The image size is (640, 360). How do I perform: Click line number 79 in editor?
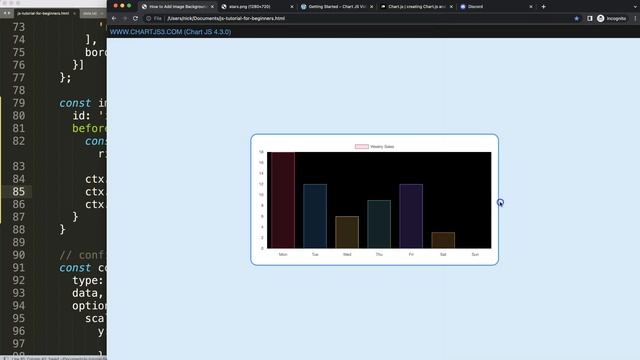point(18,103)
